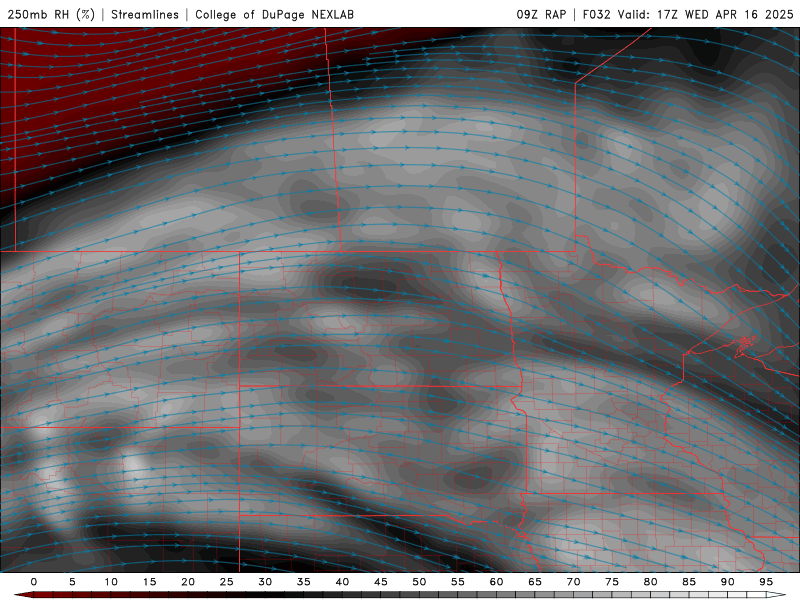800x600 pixels.
Task: Click the dark red end of color scale
Action: pyautogui.click(x=23, y=595)
